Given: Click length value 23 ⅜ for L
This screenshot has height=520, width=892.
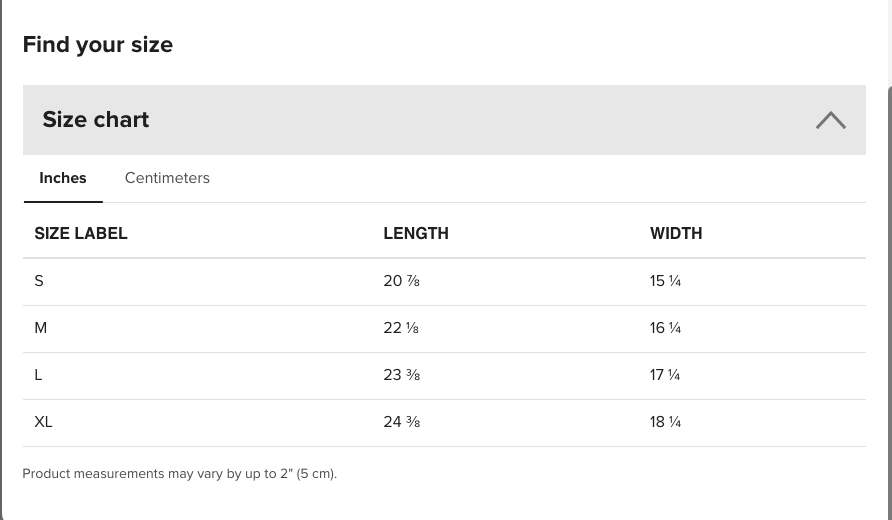Looking at the screenshot, I should (402, 375).
